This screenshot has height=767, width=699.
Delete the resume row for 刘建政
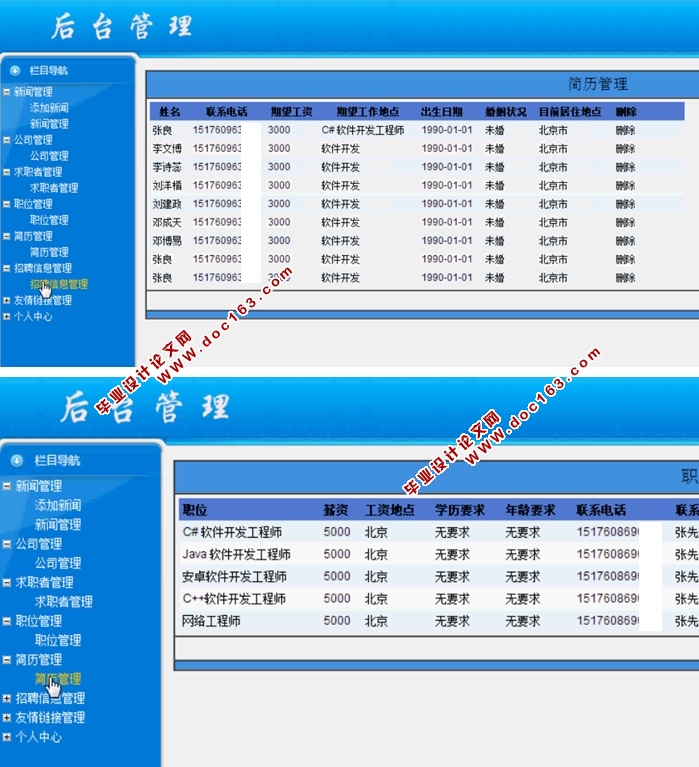click(x=625, y=204)
